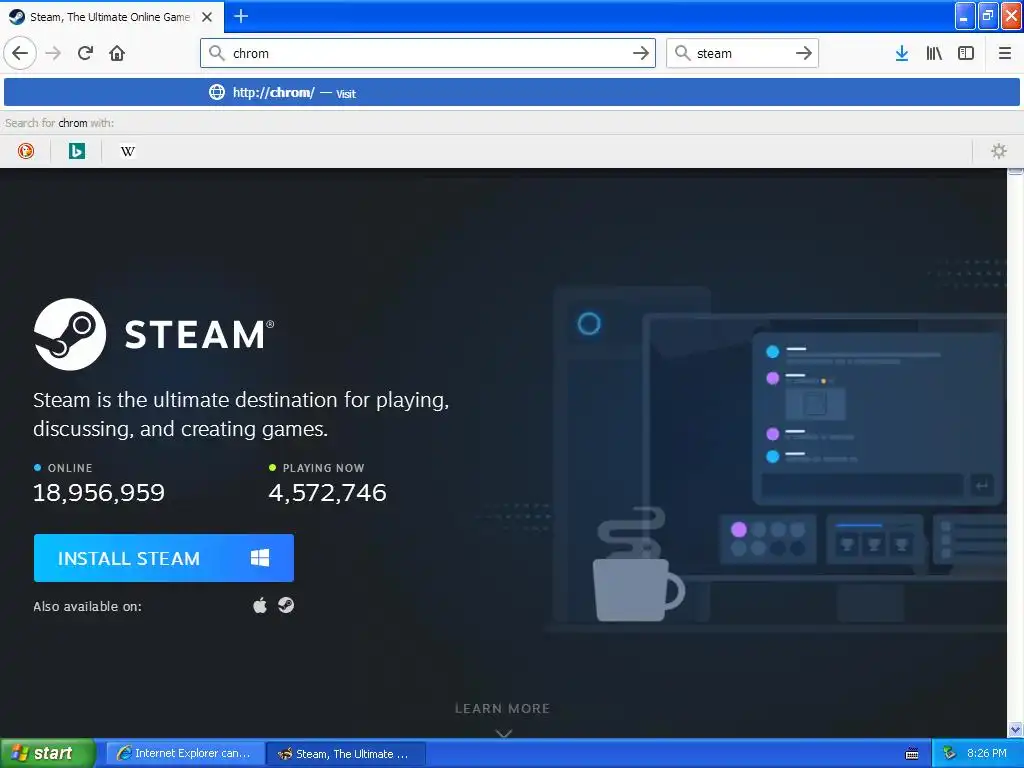Choose the SteamOS download icon
This screenshot has height=768, width=1024.
(286, 605)
